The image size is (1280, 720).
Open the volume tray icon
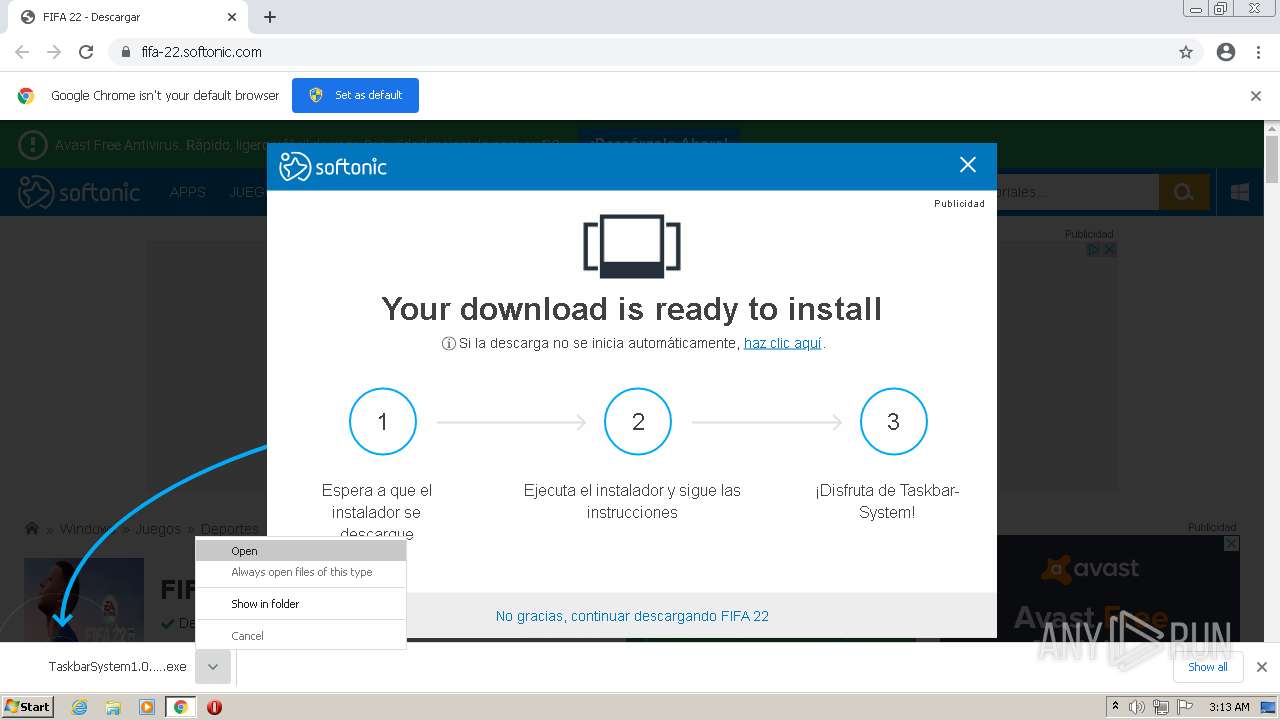click(1137, 707)
